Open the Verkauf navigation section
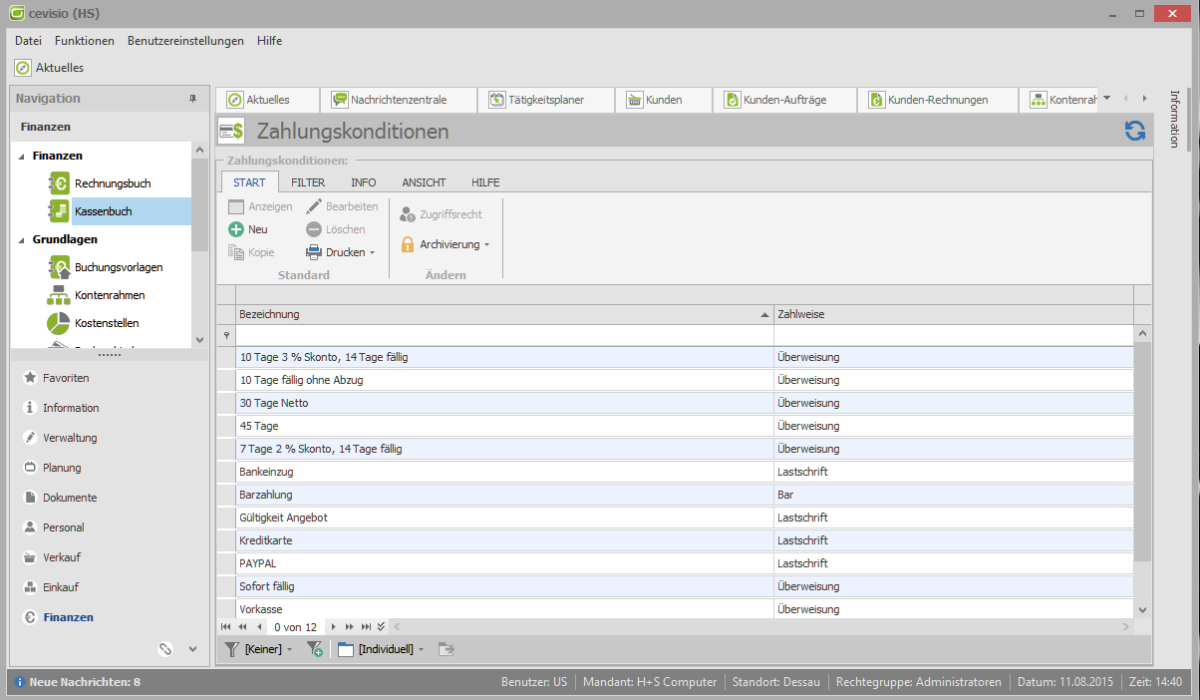The image size is (1200, 700). [x=61, y=558]
